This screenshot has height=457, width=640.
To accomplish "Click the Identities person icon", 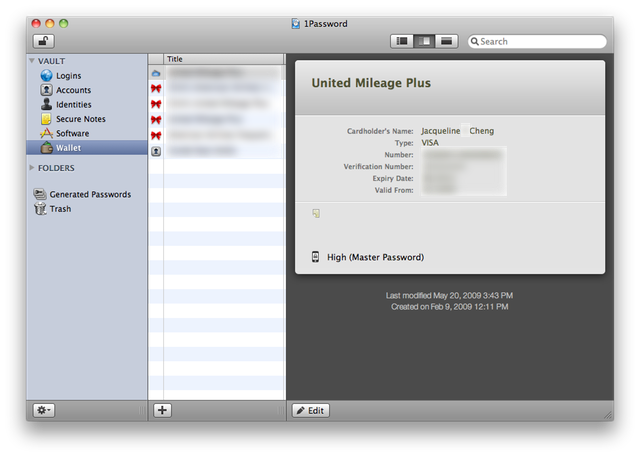I will point(47,104).
